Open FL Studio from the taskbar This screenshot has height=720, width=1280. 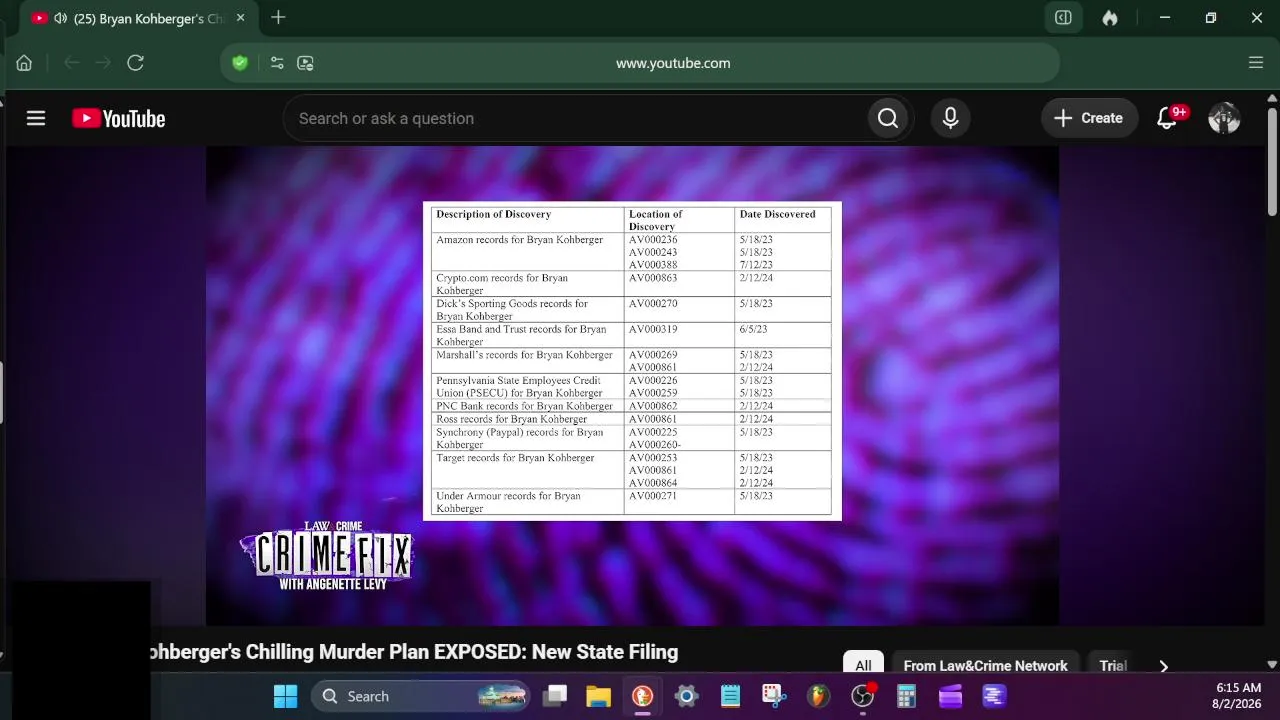pyautogui.click(x=818, y=696)
